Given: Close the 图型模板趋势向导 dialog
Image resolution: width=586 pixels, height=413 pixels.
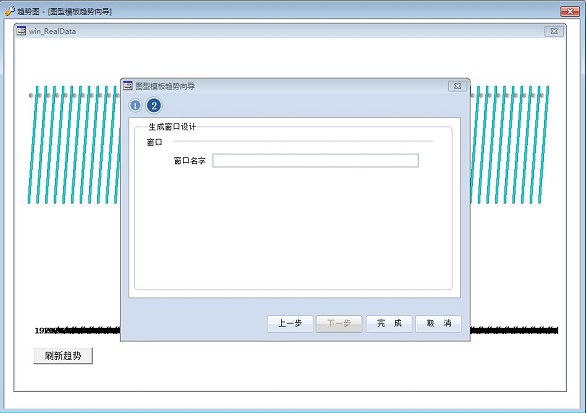Looking at the screenshot, I should (457, 86).
